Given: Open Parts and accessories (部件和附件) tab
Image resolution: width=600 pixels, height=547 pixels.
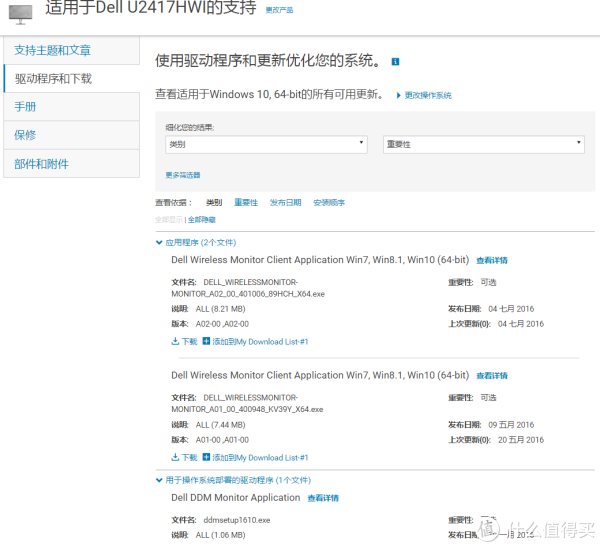Looking at the screenshot, I should (x=72, y=164).
